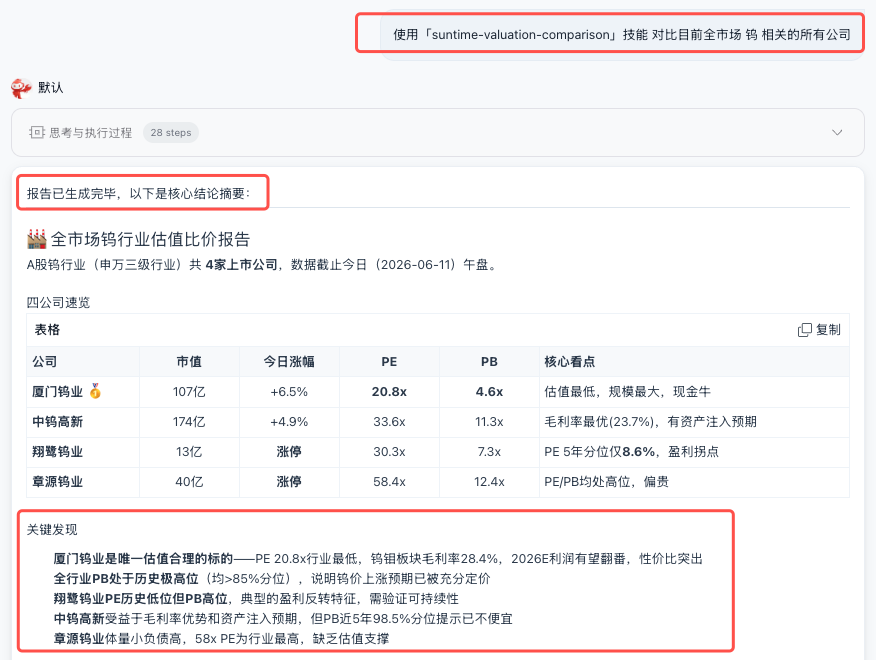Click the 思考与执行过程 label
876x660 pixels.
click(91, 133)
